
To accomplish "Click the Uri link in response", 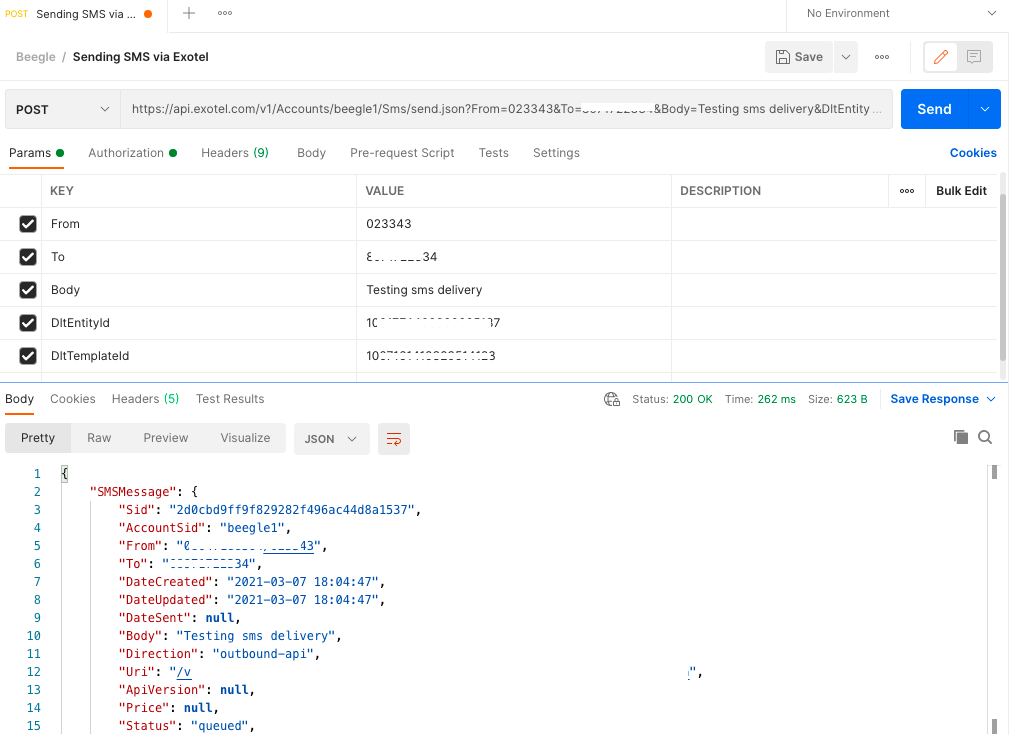I will coord(184,672).
